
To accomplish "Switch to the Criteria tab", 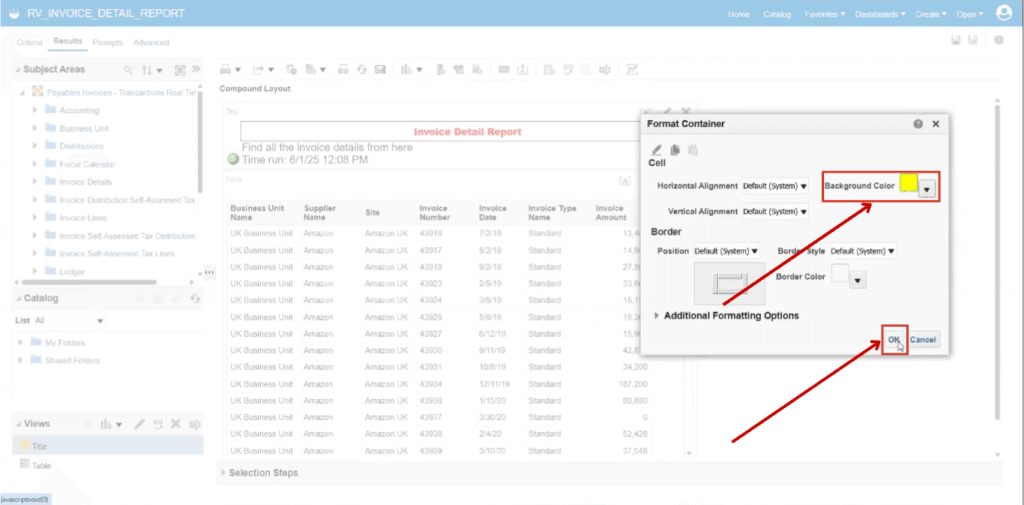I will click(30, 42).
